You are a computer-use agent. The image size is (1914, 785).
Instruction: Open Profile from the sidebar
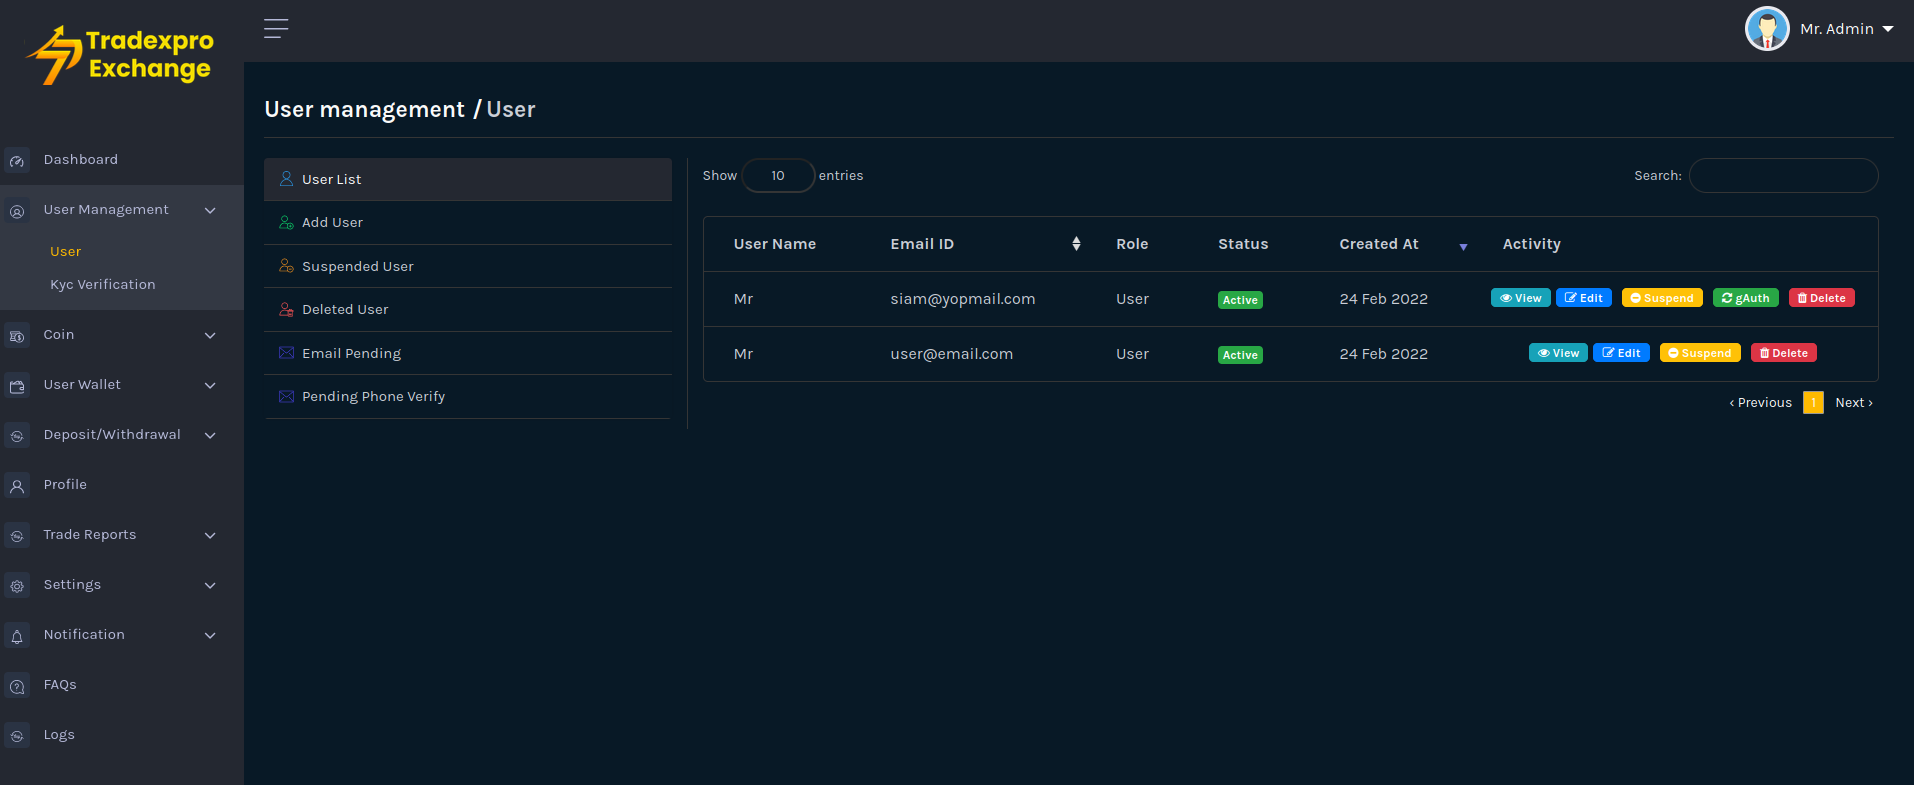click(65, 485)
